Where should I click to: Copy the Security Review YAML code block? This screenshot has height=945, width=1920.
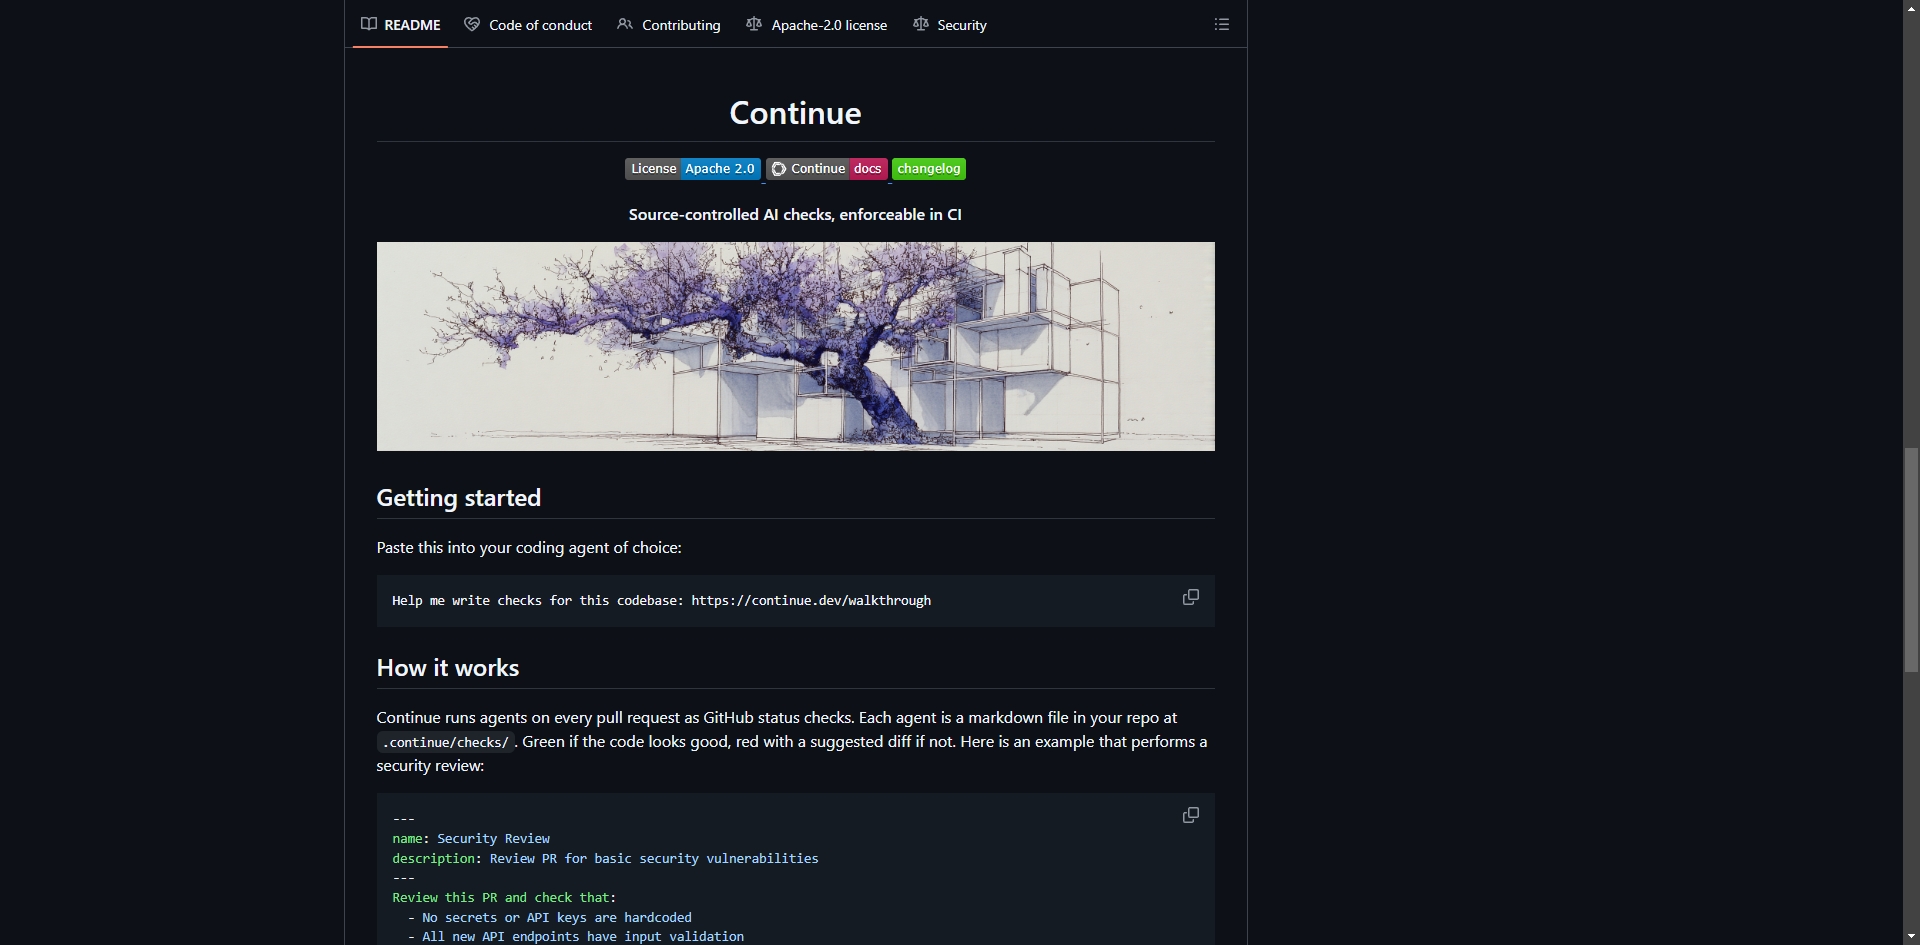(x=1191, y=815)
